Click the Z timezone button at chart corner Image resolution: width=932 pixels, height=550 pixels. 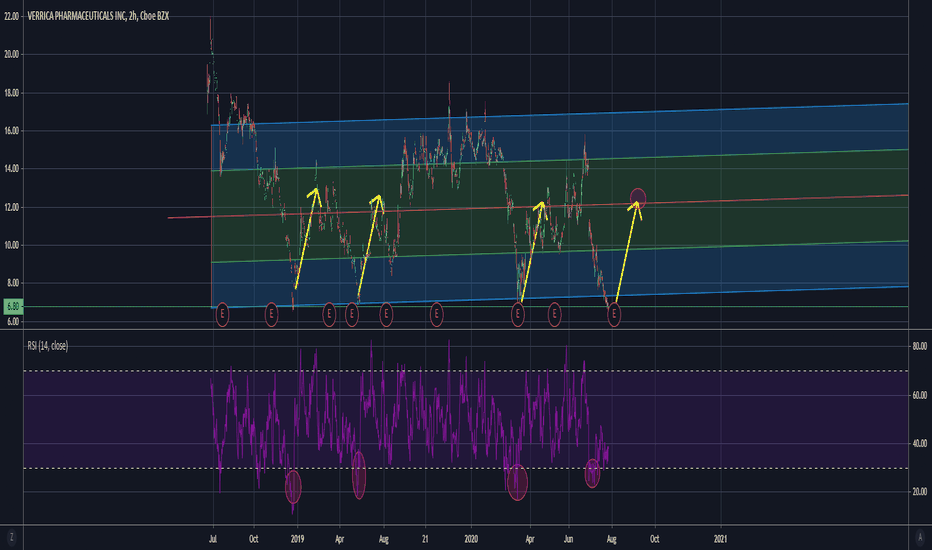point(11,538)
